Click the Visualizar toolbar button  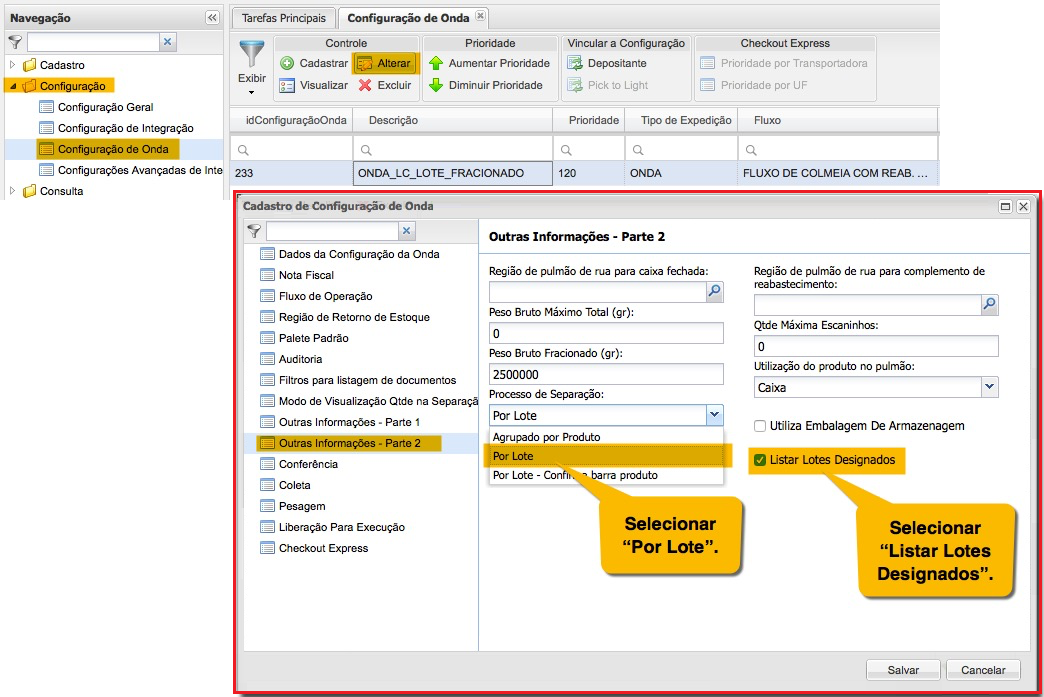point(314,85)
